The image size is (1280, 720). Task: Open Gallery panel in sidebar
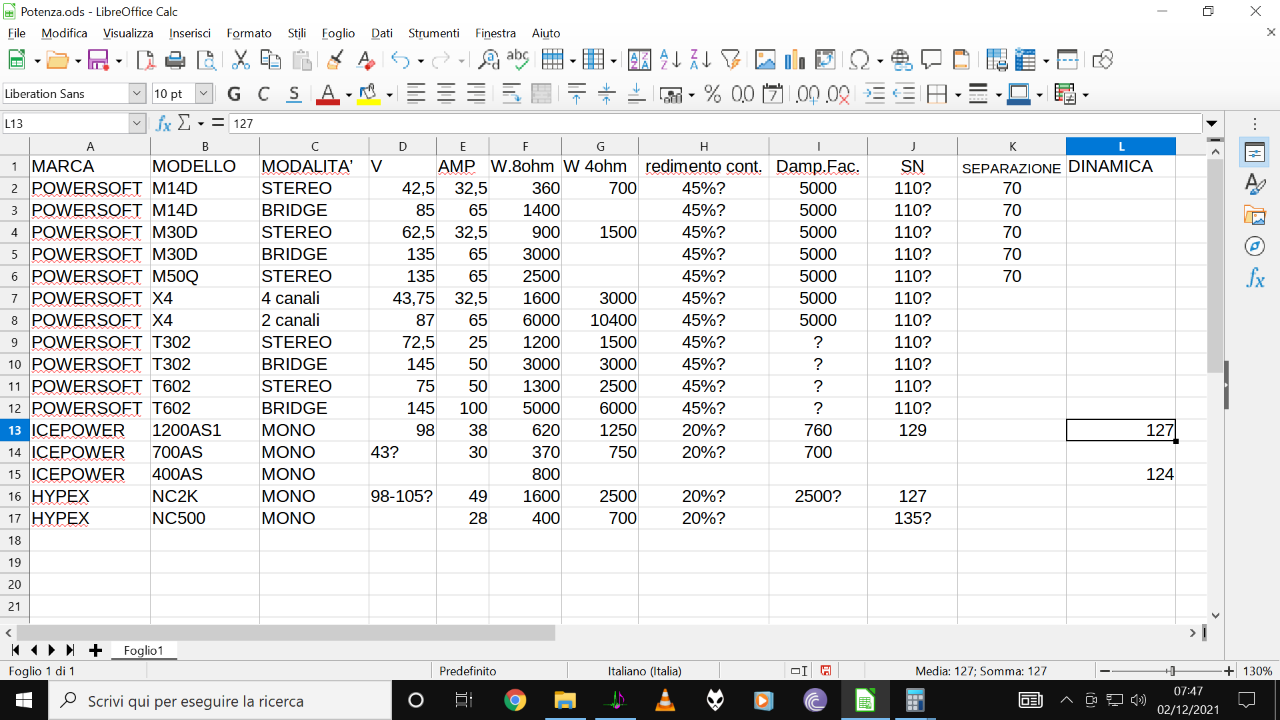[x=1255, y=215]
